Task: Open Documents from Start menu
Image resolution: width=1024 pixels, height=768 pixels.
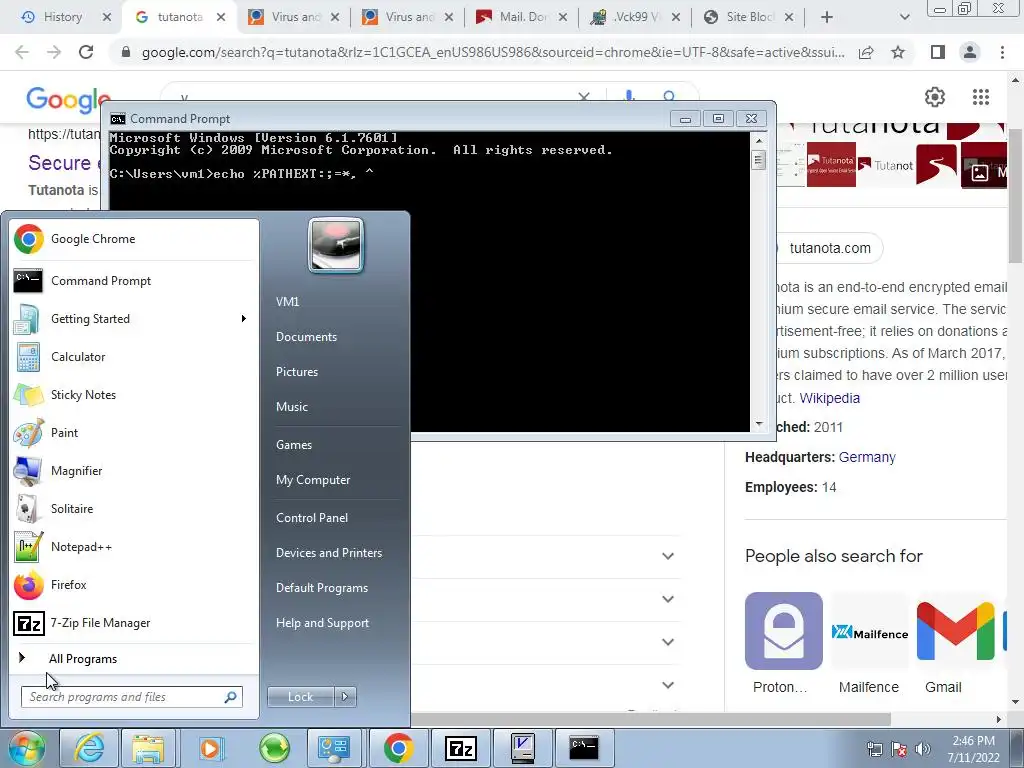Action: pyautogui.click(x=306, y=337)
